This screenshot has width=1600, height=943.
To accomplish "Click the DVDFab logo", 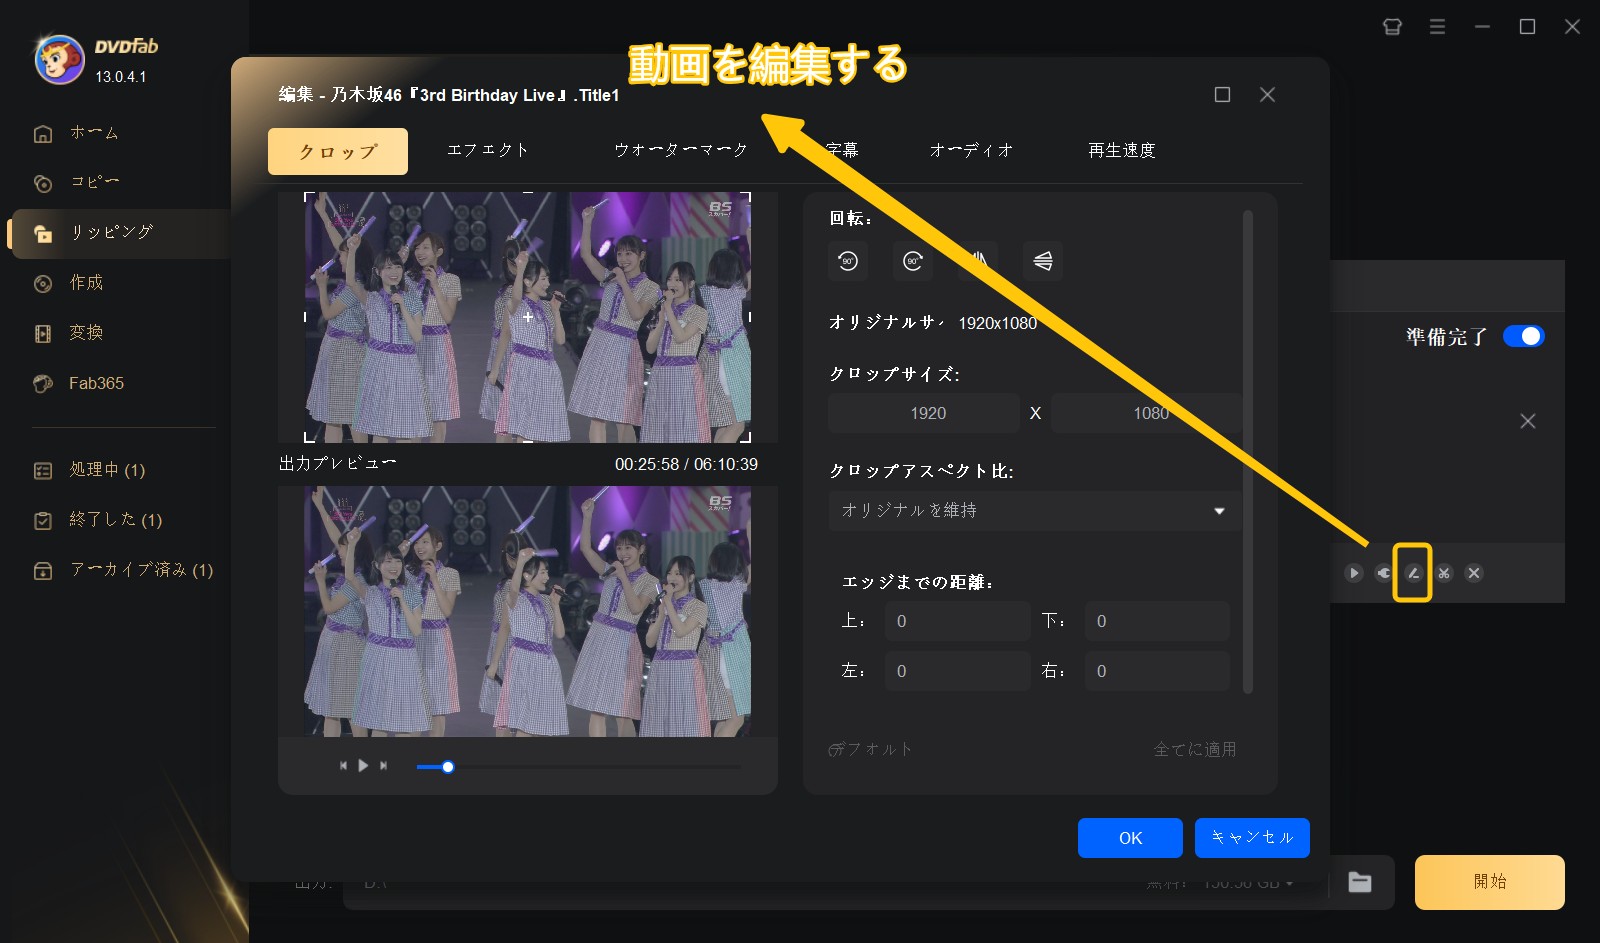I will [60, 59].
